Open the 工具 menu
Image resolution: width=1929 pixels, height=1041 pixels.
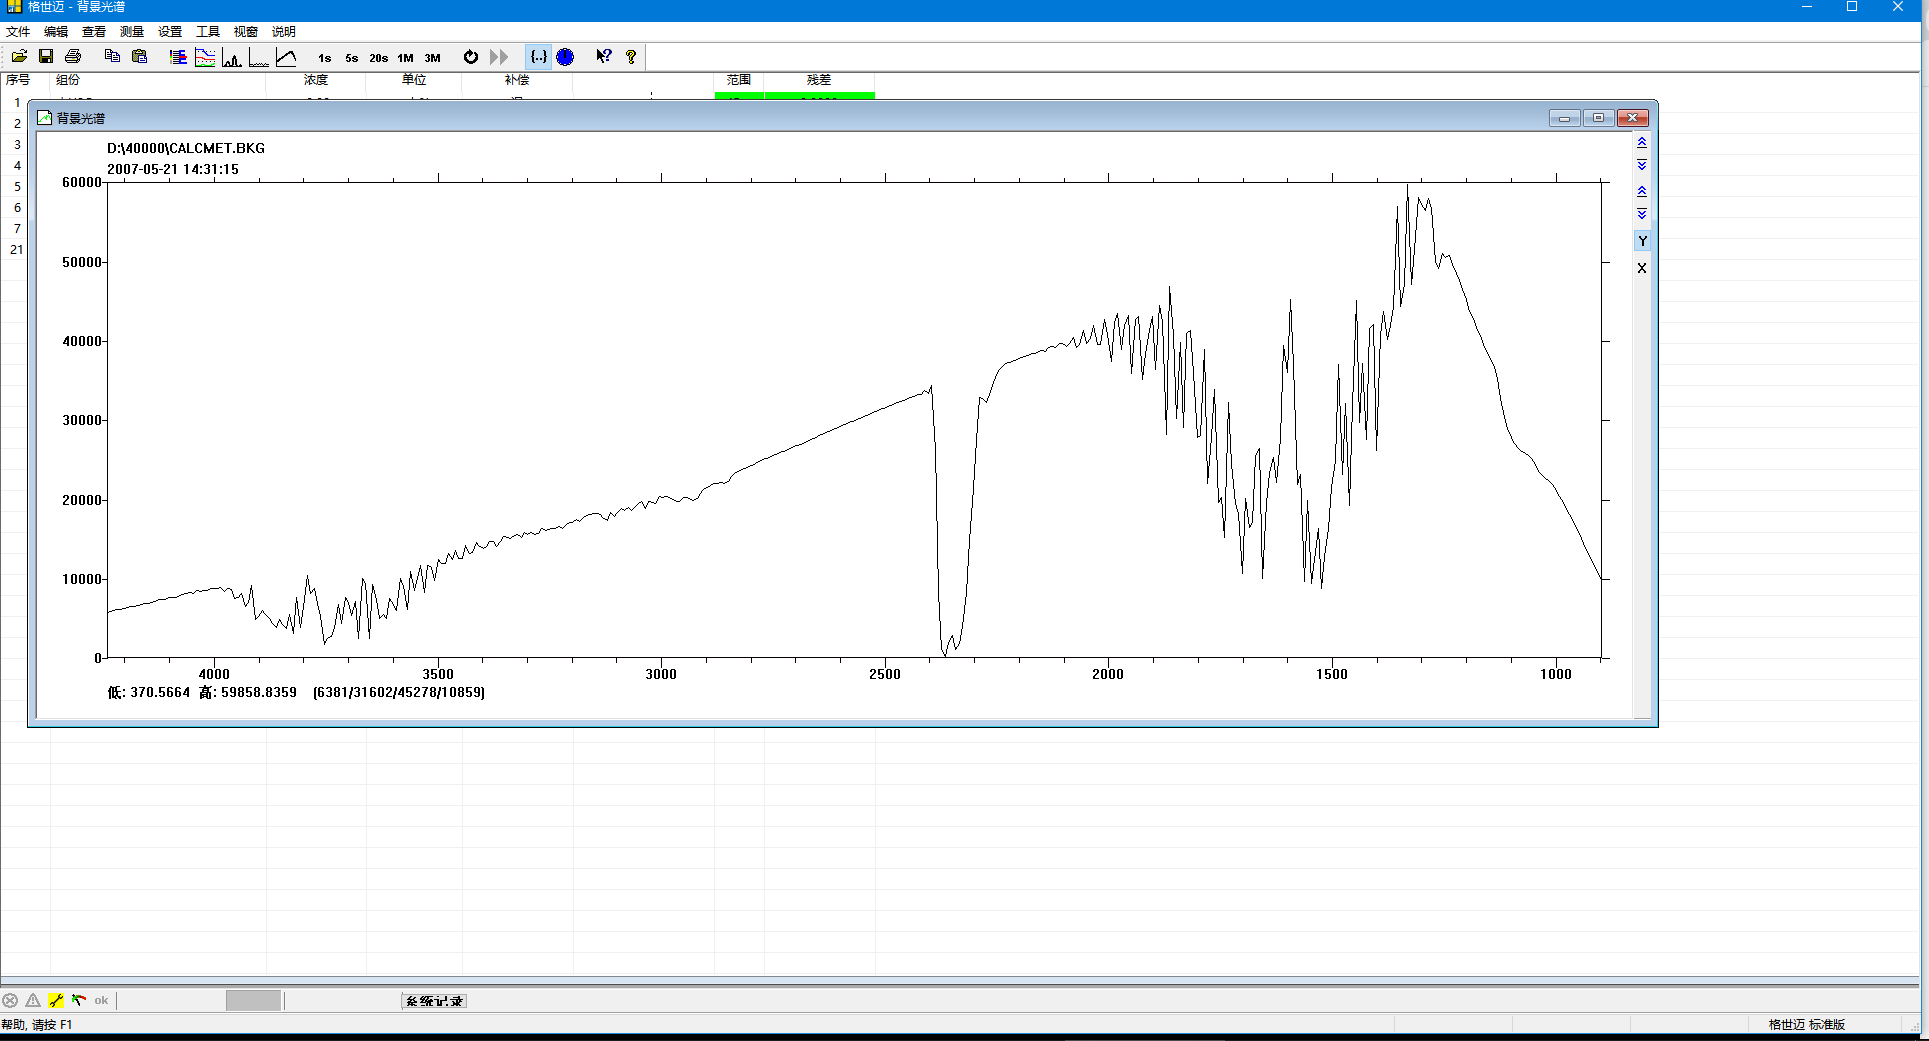[208, 32]
